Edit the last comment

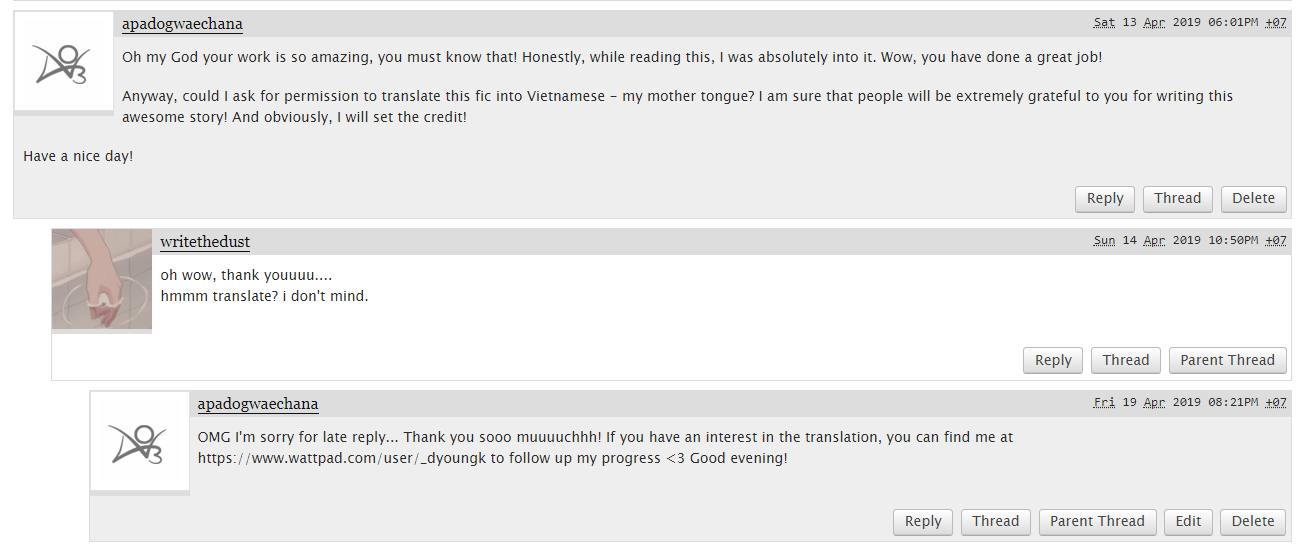pyautogui.click(x=1188, y=521)
